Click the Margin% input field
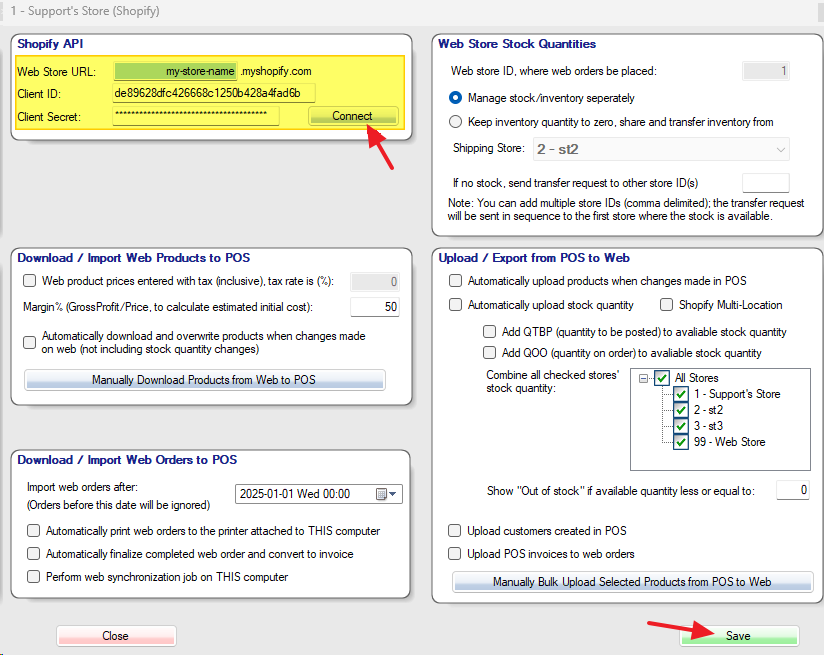Screen dimensions: 824x655 375,307
